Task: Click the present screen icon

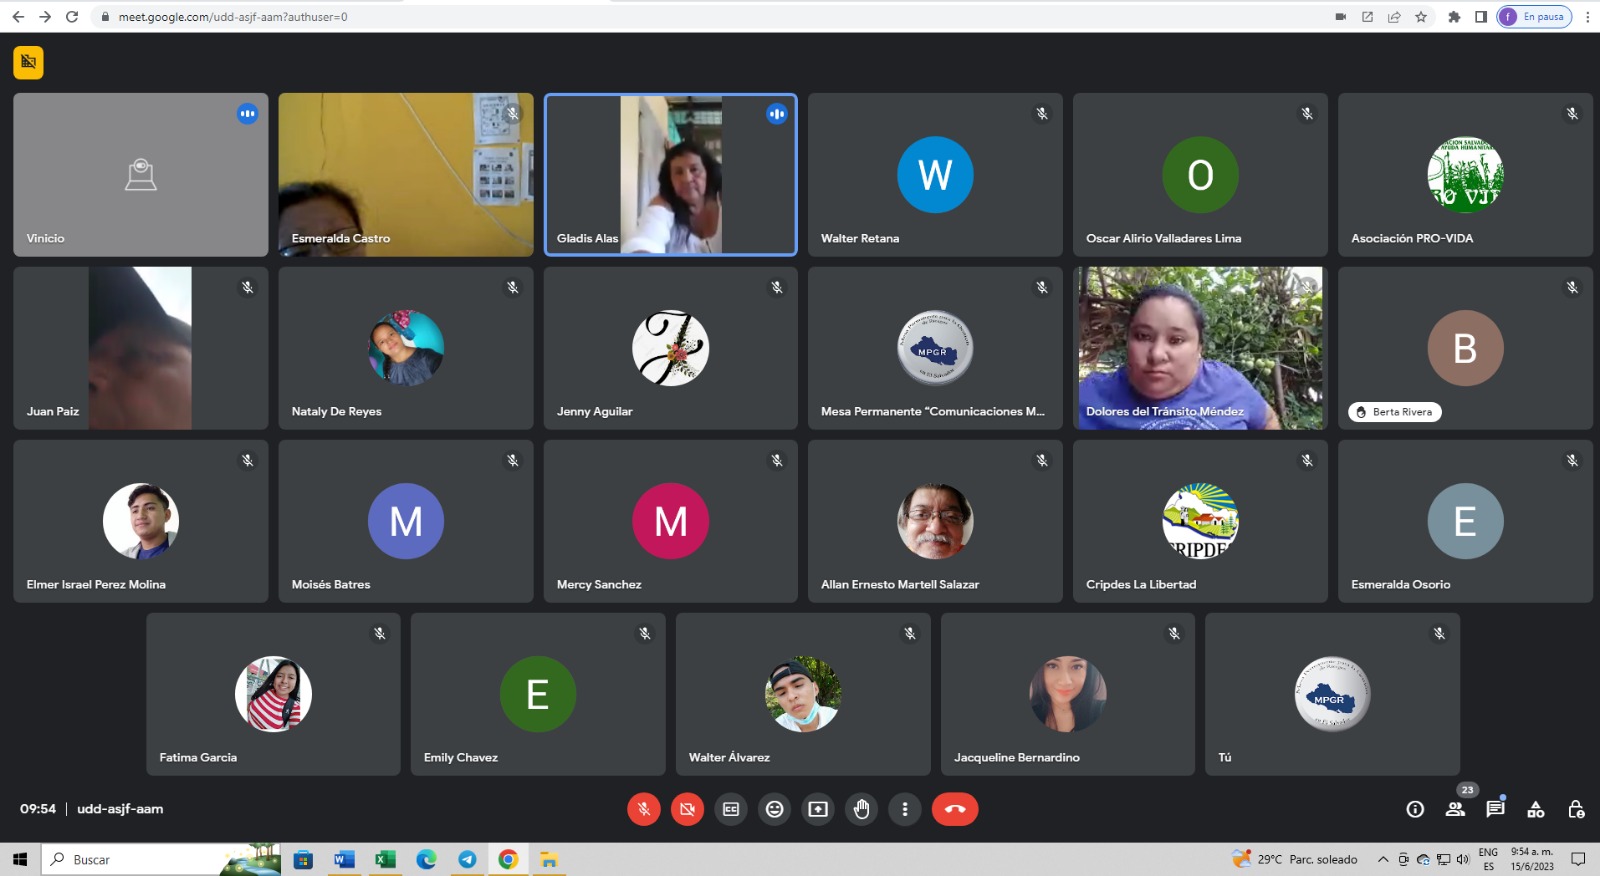Action: (818, 809)
